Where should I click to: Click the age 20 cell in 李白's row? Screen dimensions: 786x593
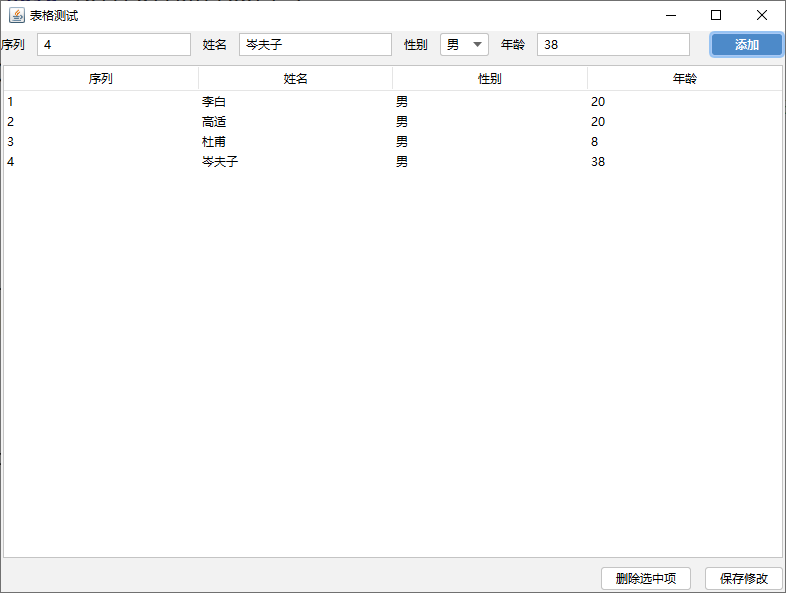tap(685, 102)
